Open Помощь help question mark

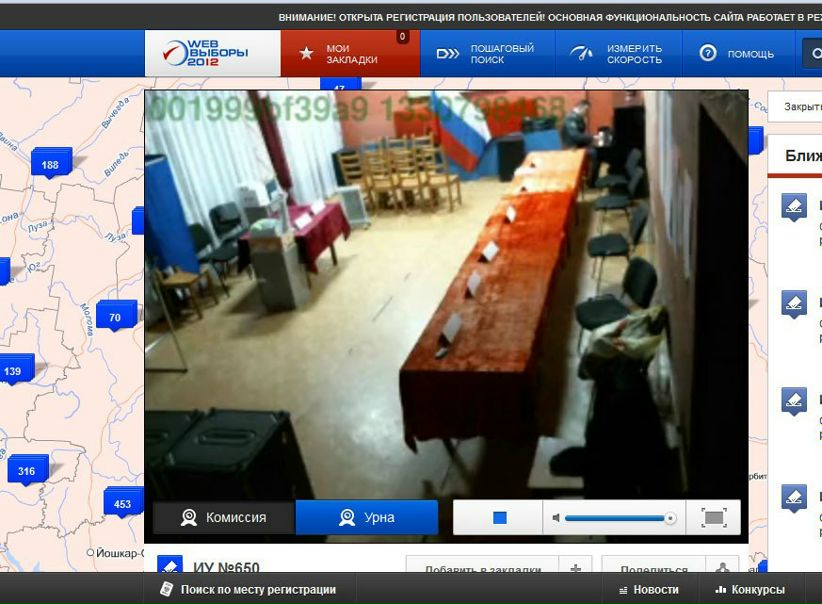point(737,54)
